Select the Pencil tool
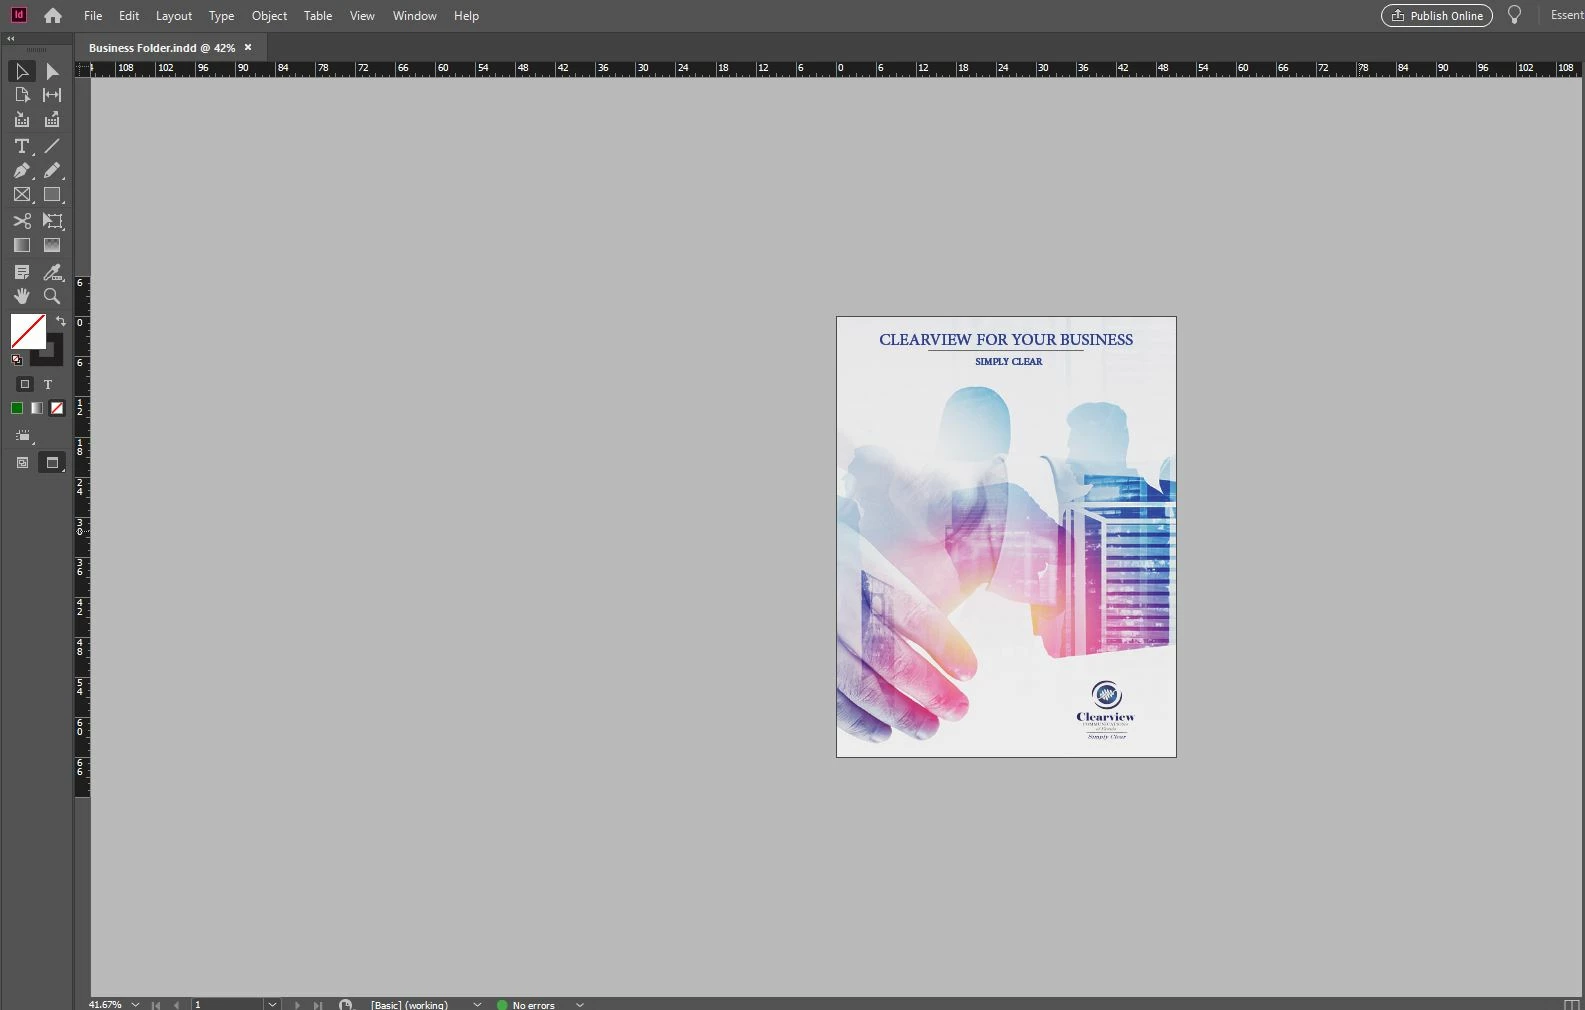1585x1010 pixels. [x=52, y=171]
